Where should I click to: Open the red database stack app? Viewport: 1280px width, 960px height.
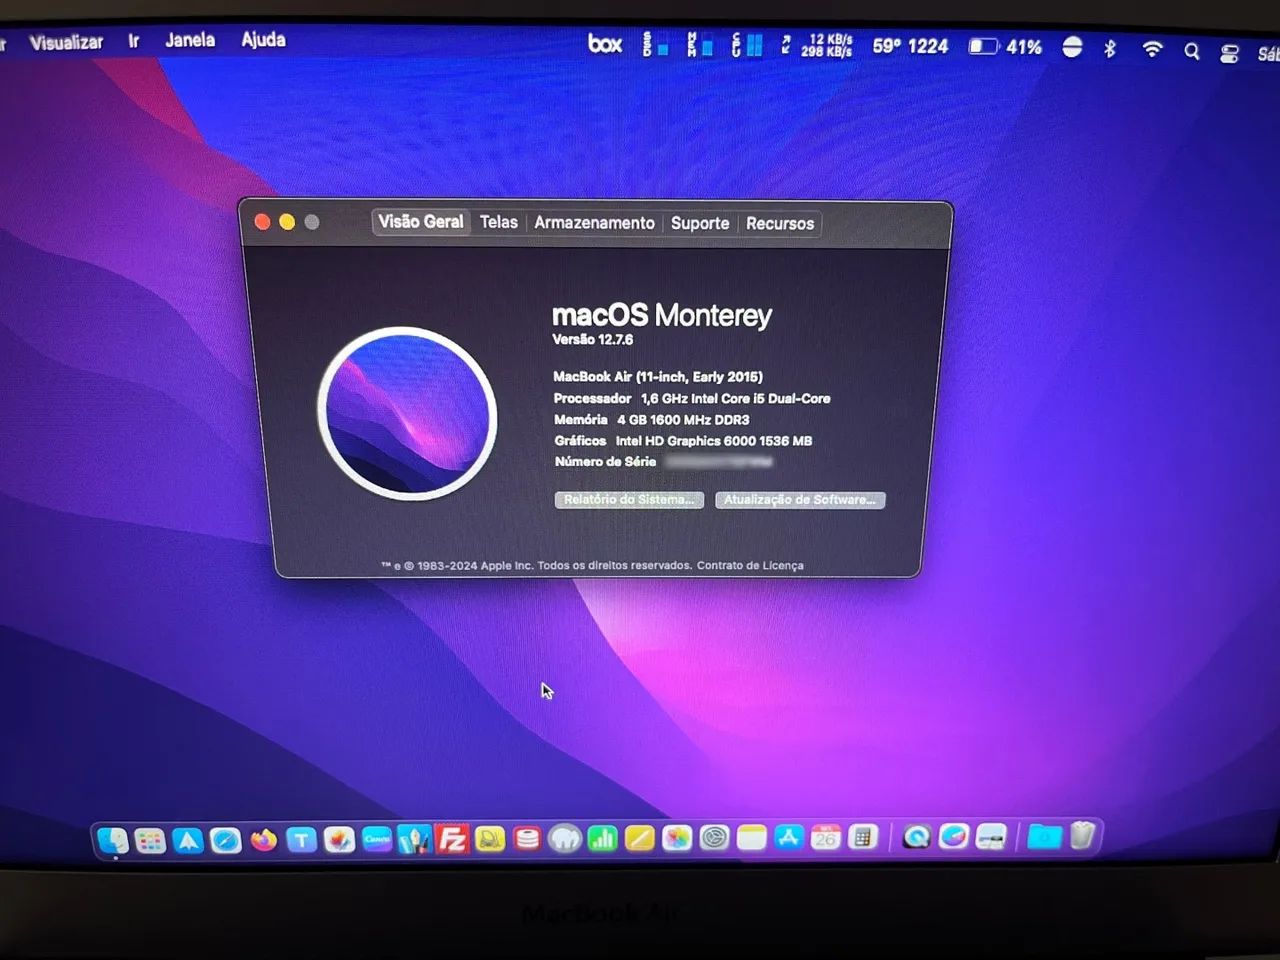[527, 839]
